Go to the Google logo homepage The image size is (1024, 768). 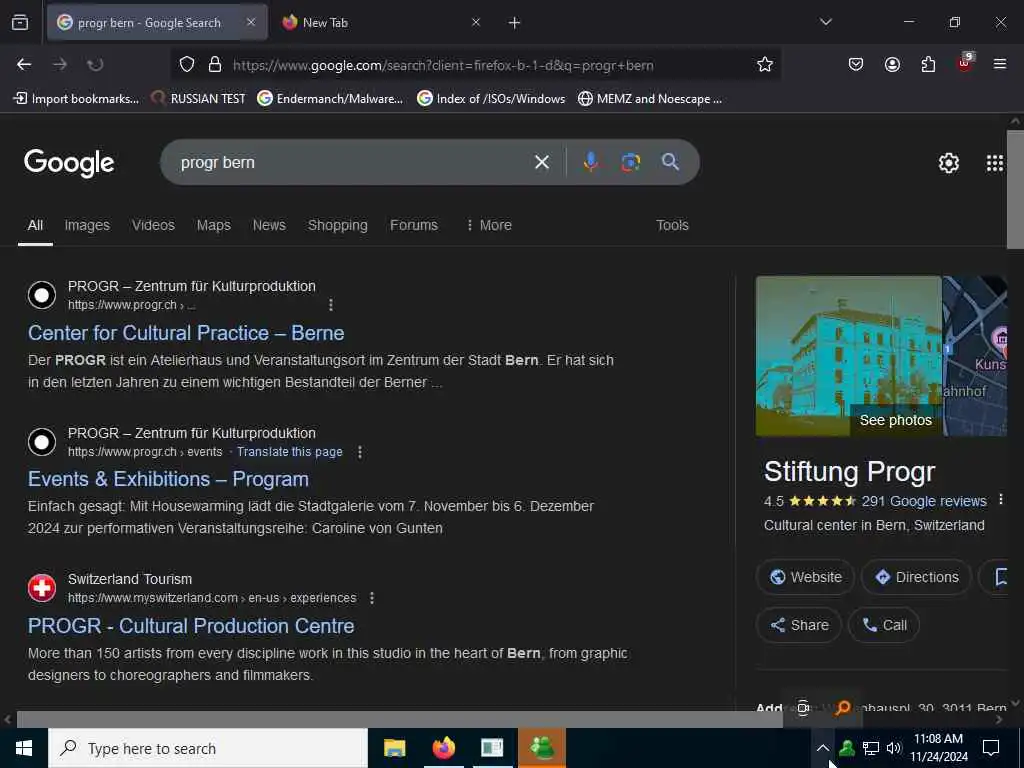coord(69,163)
